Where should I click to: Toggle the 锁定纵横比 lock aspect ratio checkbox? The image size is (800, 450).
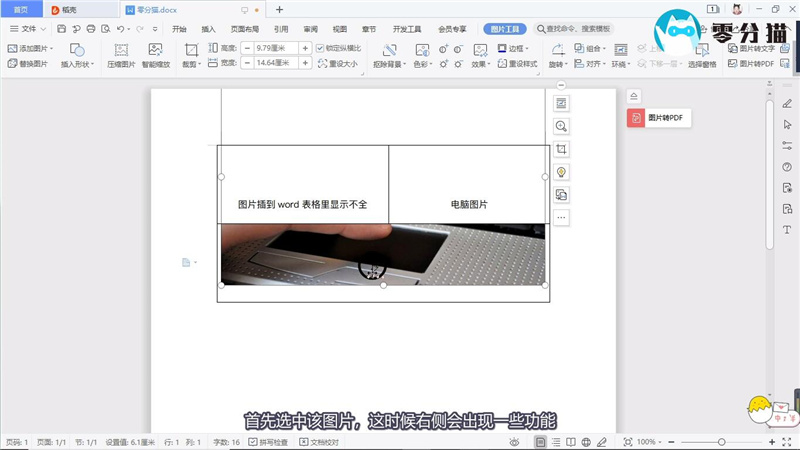(320, 48)
